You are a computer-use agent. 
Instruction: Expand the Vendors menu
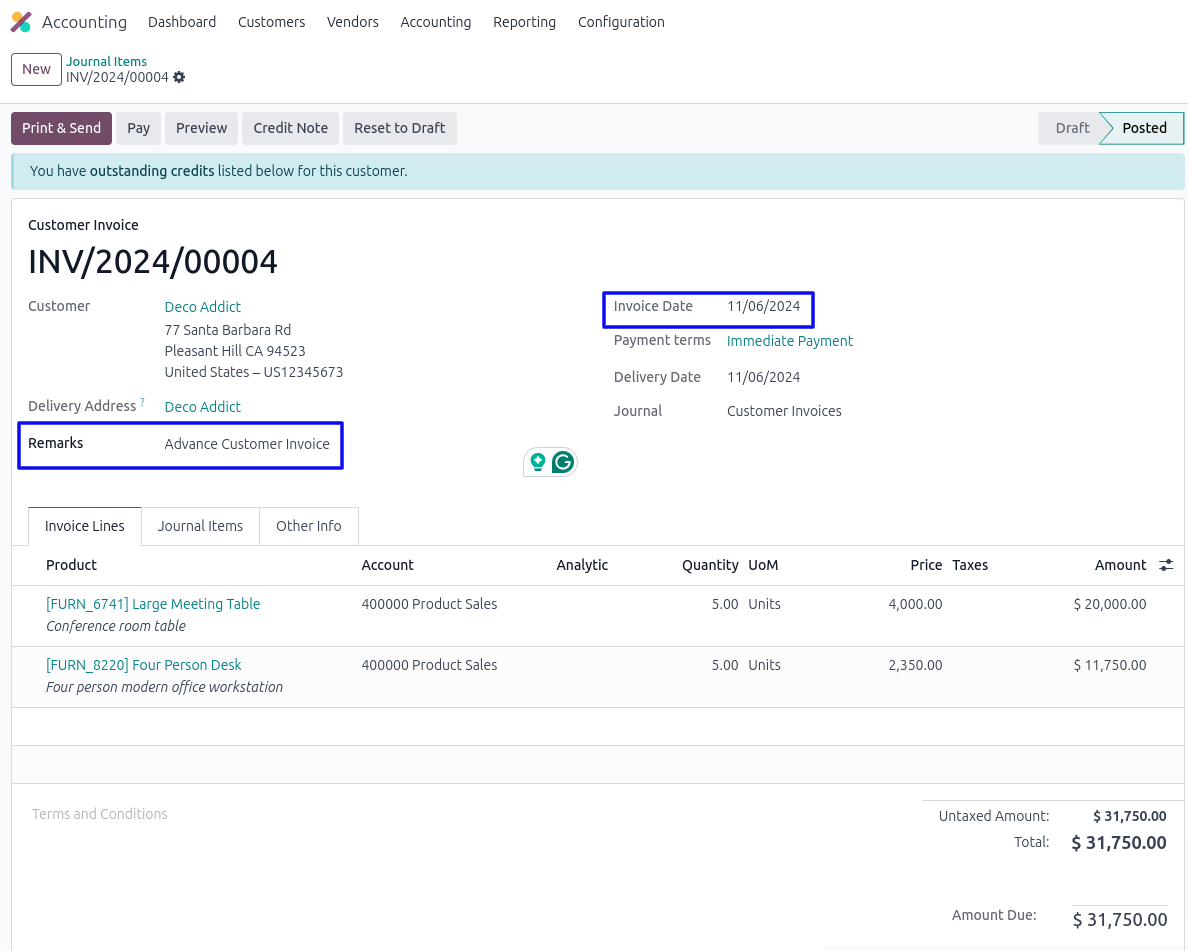pos(352,22)
